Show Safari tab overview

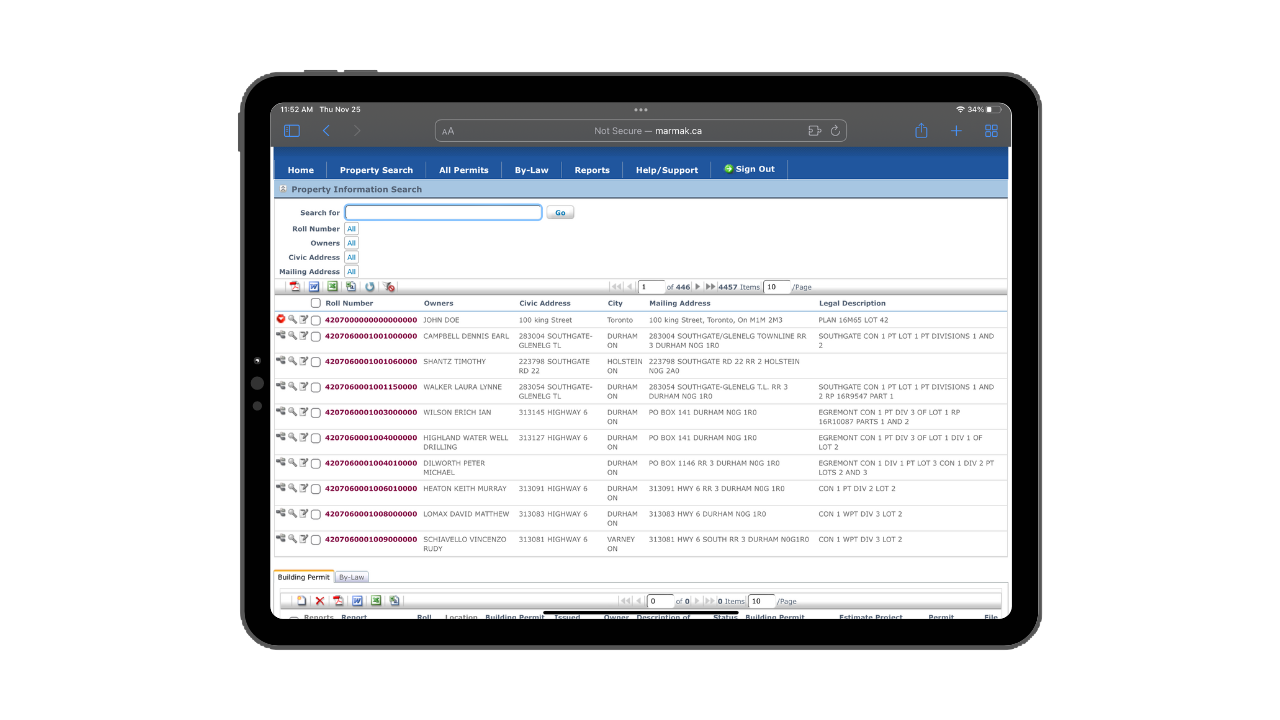pyautogui.click(x=991, y=131)
